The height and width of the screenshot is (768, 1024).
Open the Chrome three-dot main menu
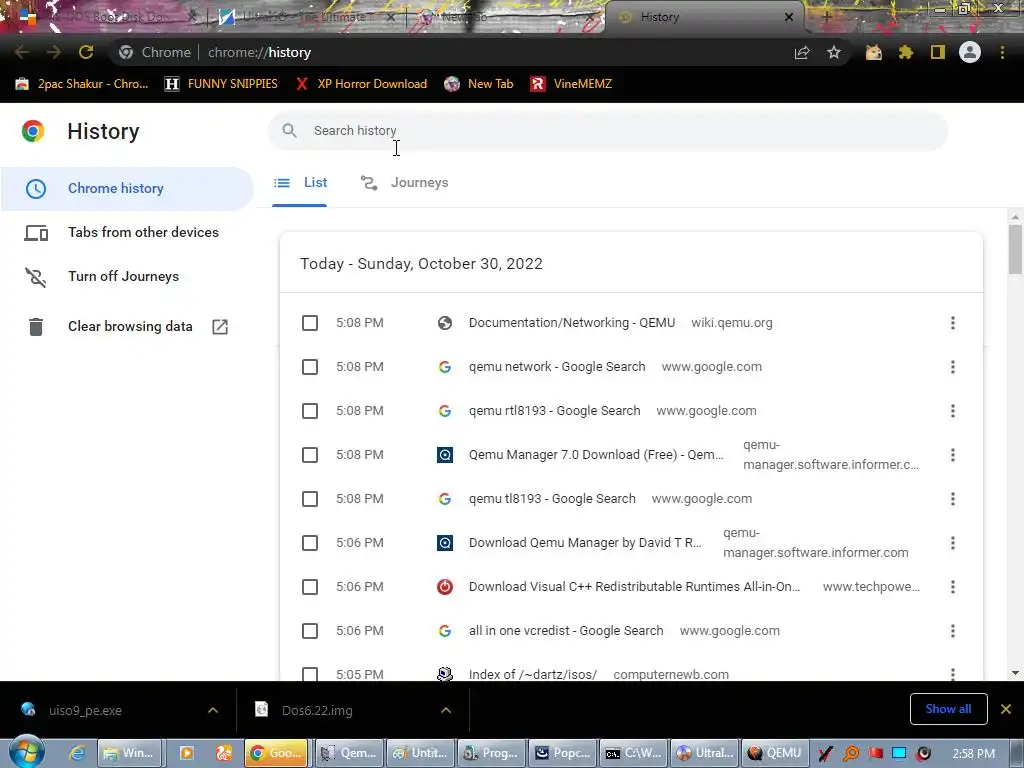coord(1002,52)
